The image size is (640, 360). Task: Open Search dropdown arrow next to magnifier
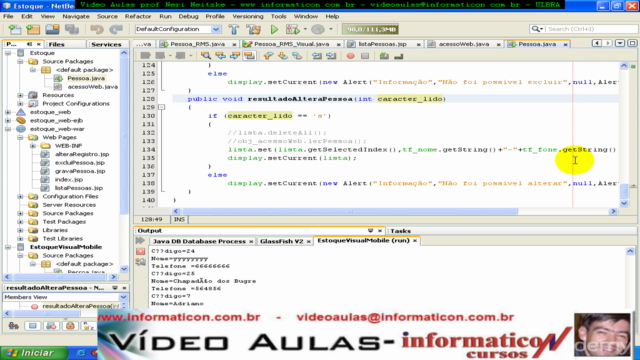(x=542, y=29)
